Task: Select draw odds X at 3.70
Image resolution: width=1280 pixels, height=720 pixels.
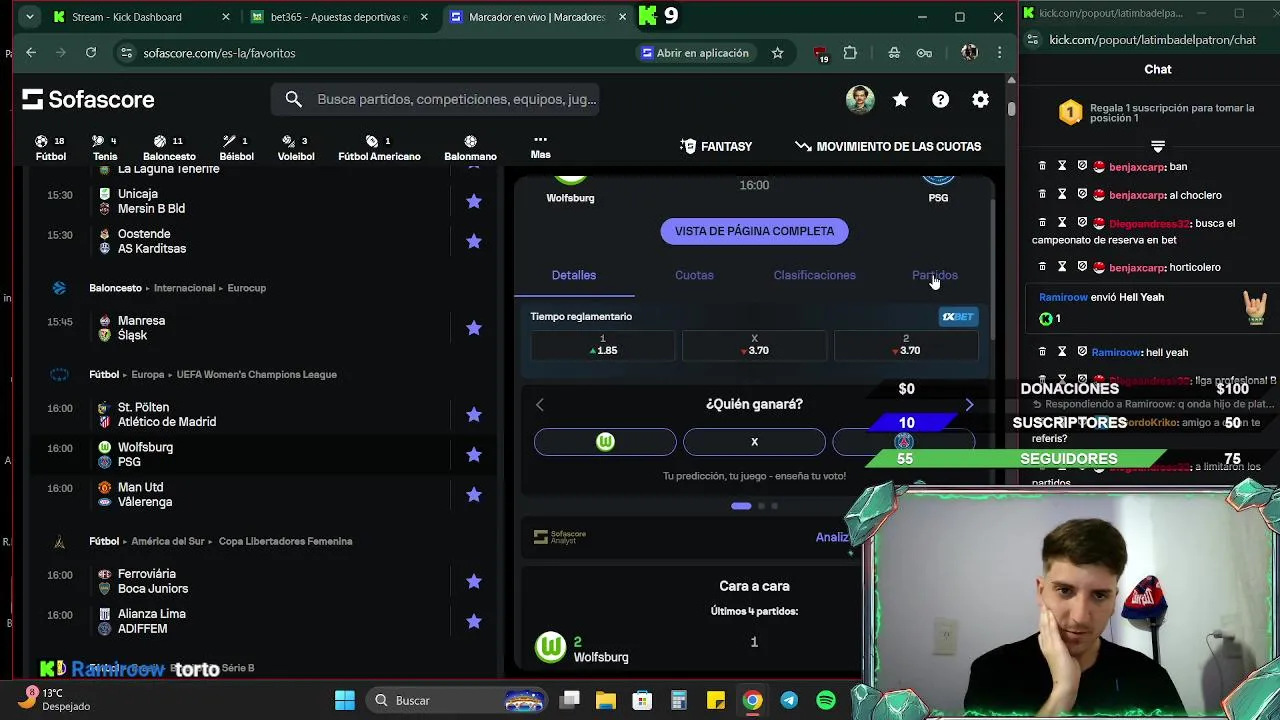Action: (x=754, y=345)
